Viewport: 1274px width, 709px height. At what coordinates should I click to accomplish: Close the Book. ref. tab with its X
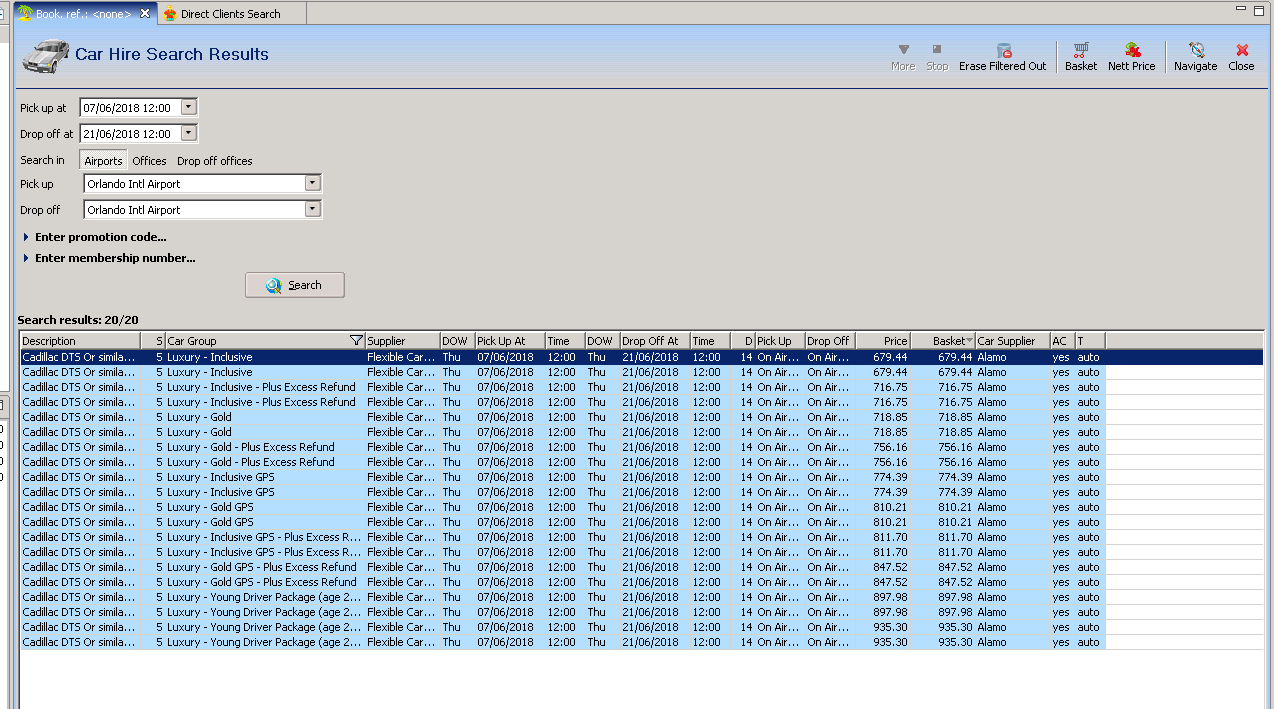[145, 14]
